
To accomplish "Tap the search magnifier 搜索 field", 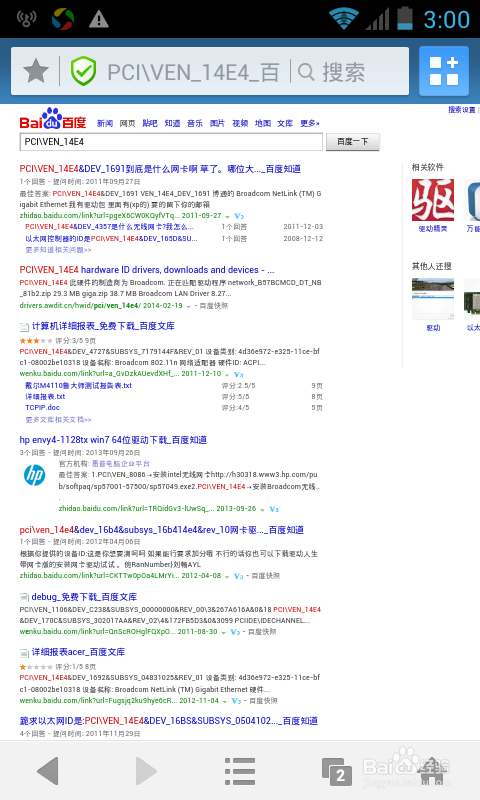I will 332,72.
